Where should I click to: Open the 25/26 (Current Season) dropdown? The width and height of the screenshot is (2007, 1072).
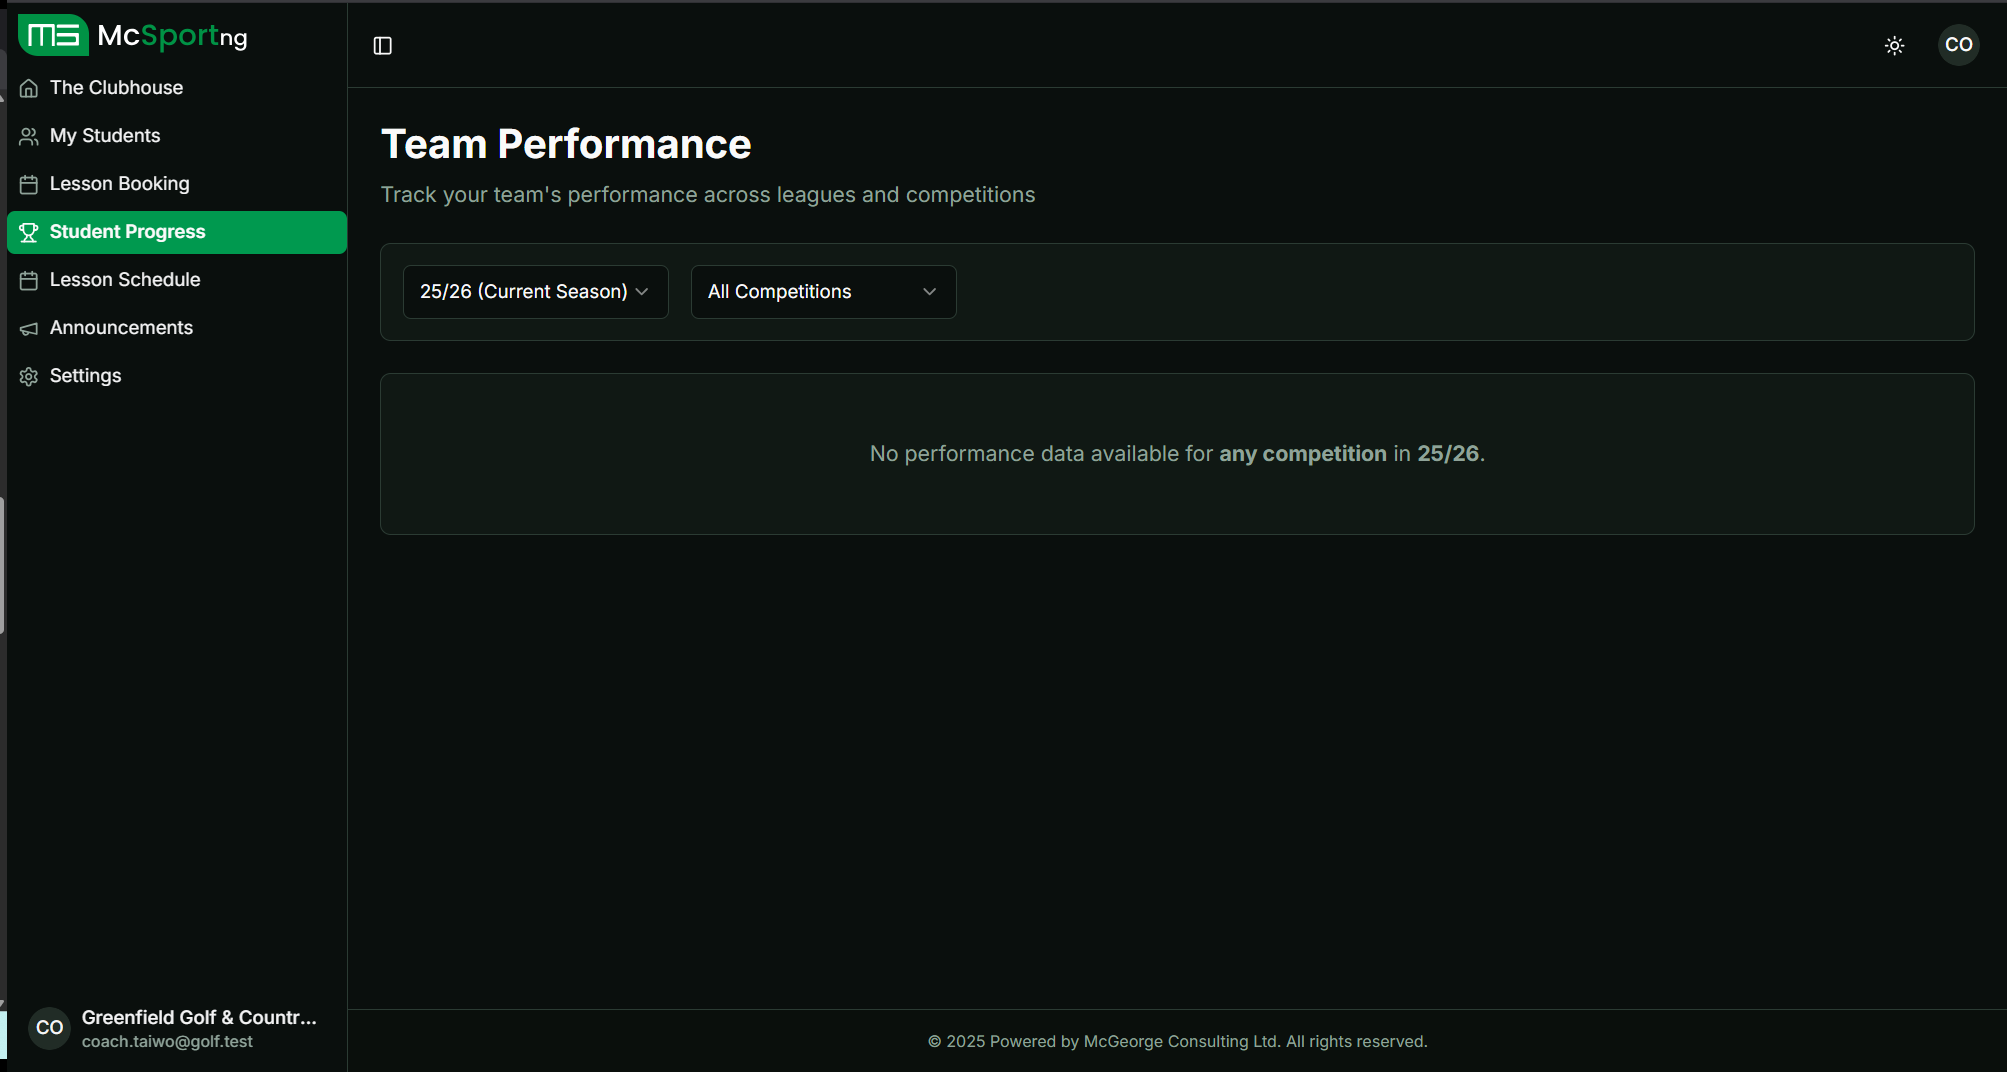[535, 292]
